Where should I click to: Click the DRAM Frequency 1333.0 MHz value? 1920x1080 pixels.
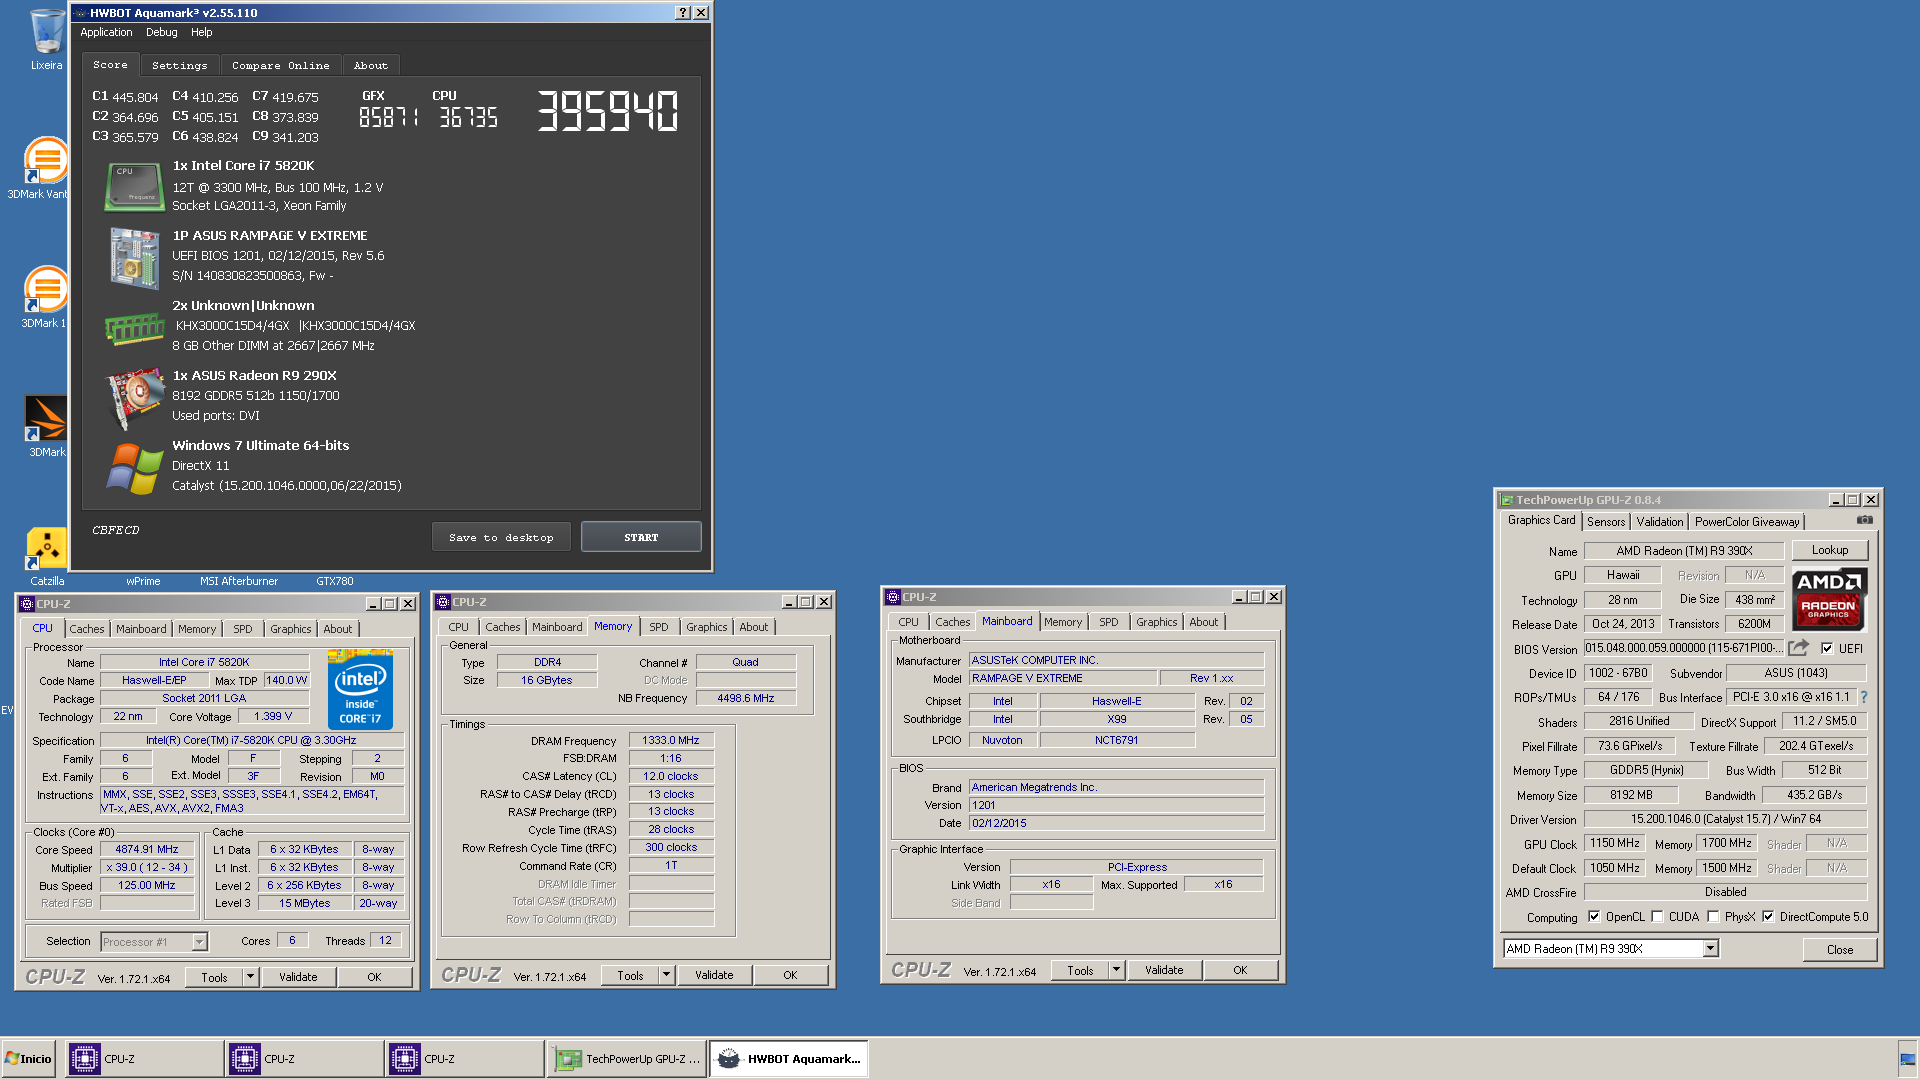click(671, 740)
